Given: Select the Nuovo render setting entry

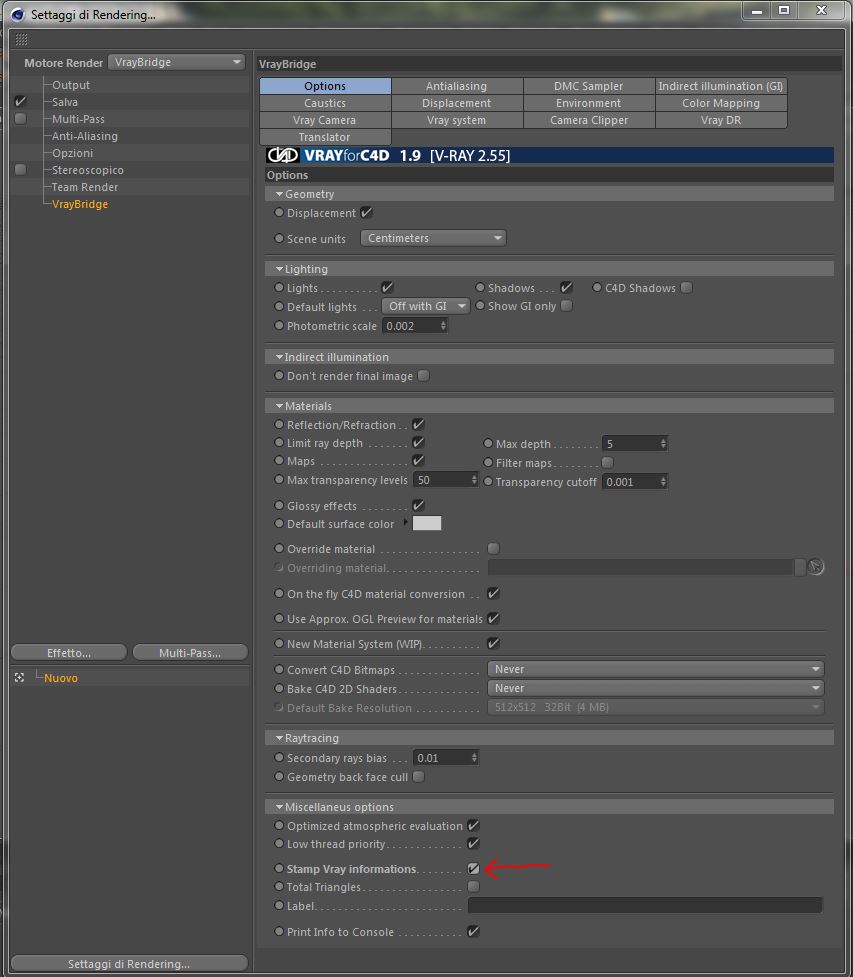Looking at the screenshot, I should pyautogui.click(x=61, y=678).
